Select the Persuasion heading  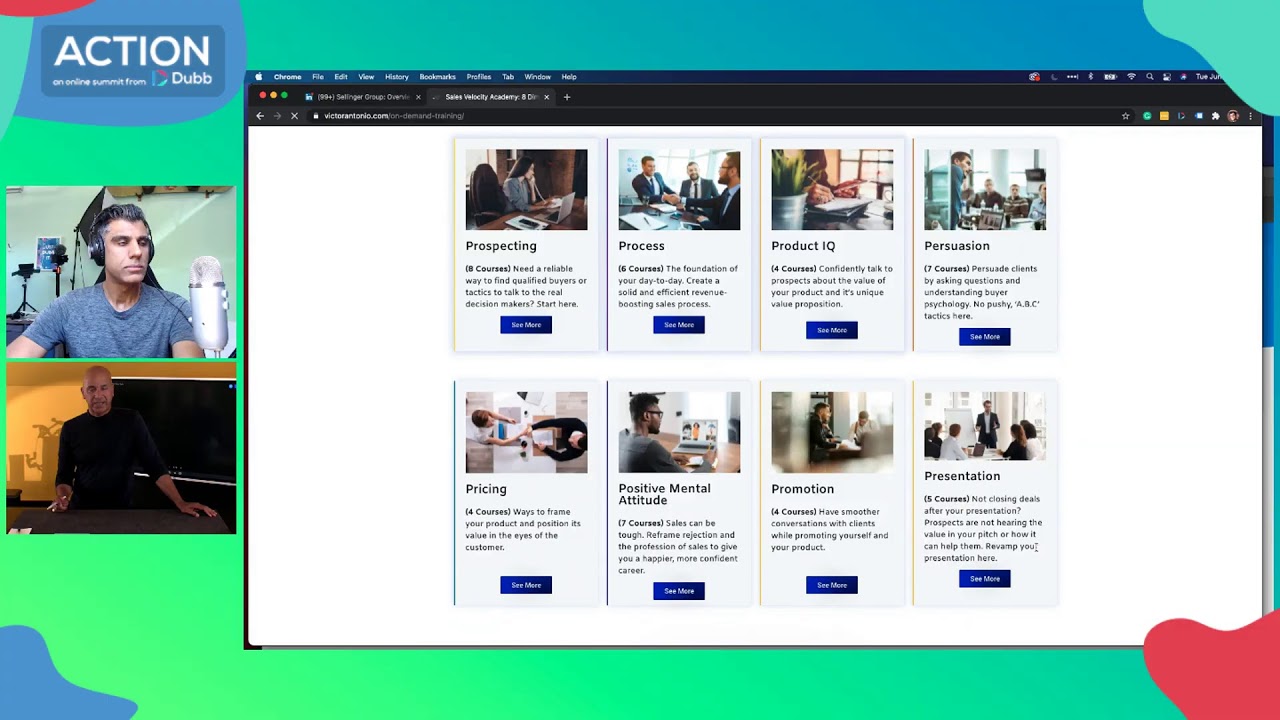[957, 246]
